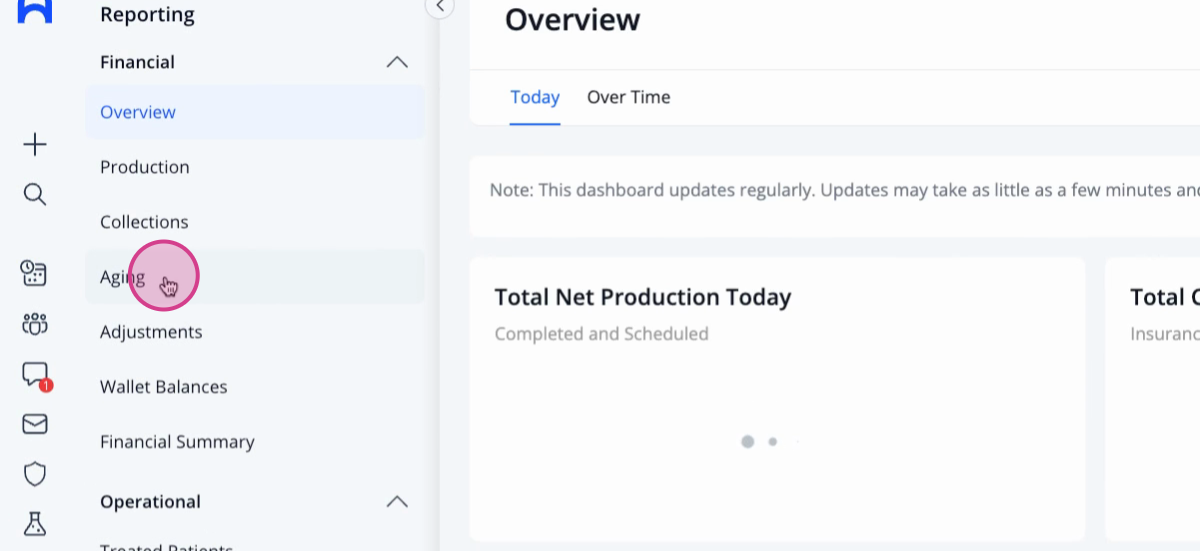This screenshot has height=551, width=1200.
Task: Click the Completed and Scheduled subtitle
Action: tap(601, 334)
